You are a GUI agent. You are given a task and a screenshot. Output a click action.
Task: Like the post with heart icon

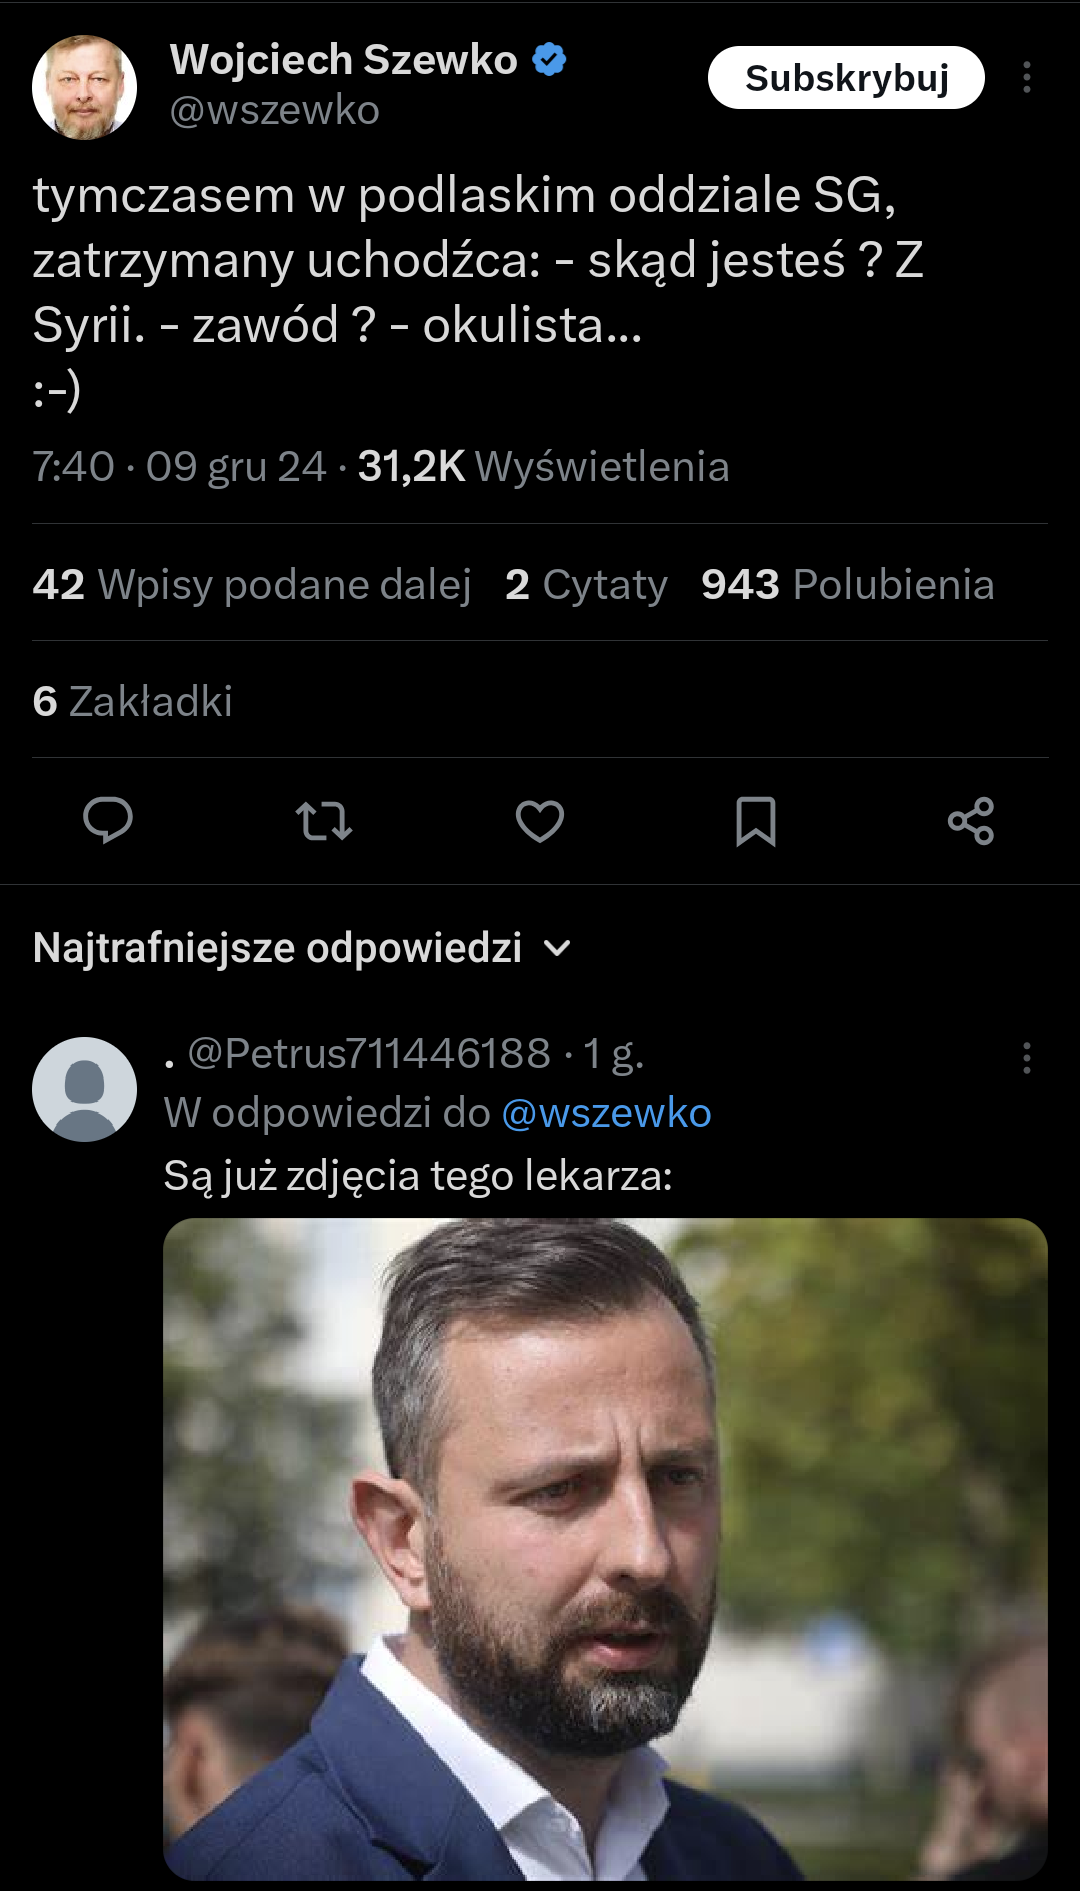pyautogui.click(x=540, y=821)
